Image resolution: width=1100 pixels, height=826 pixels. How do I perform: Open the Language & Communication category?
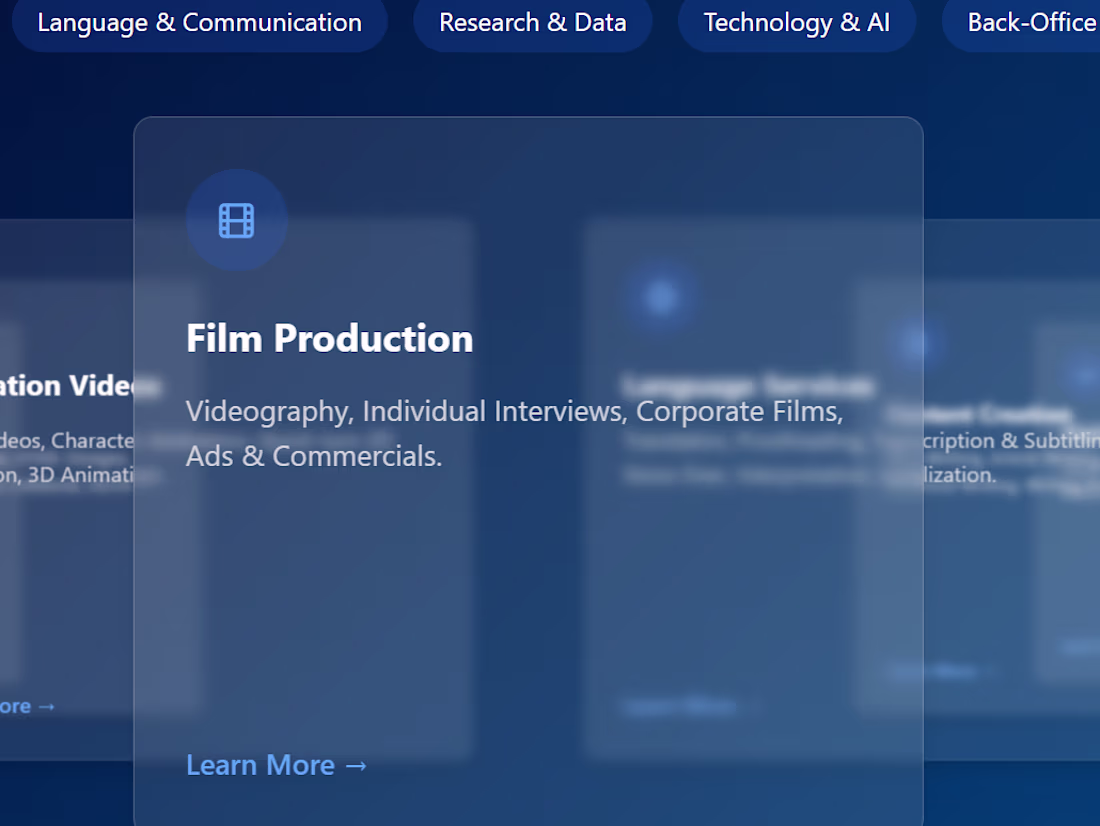pos(199,23)
